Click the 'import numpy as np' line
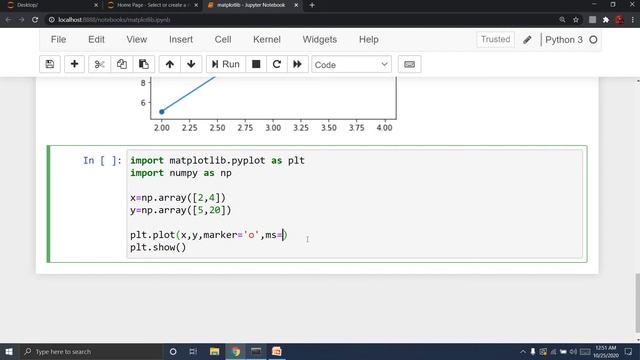 (181, 173)
